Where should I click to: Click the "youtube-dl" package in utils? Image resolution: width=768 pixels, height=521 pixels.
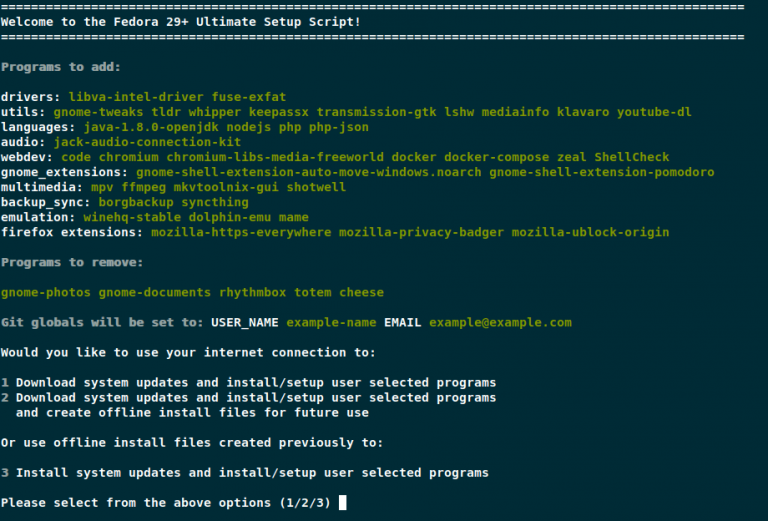(653, 112)
